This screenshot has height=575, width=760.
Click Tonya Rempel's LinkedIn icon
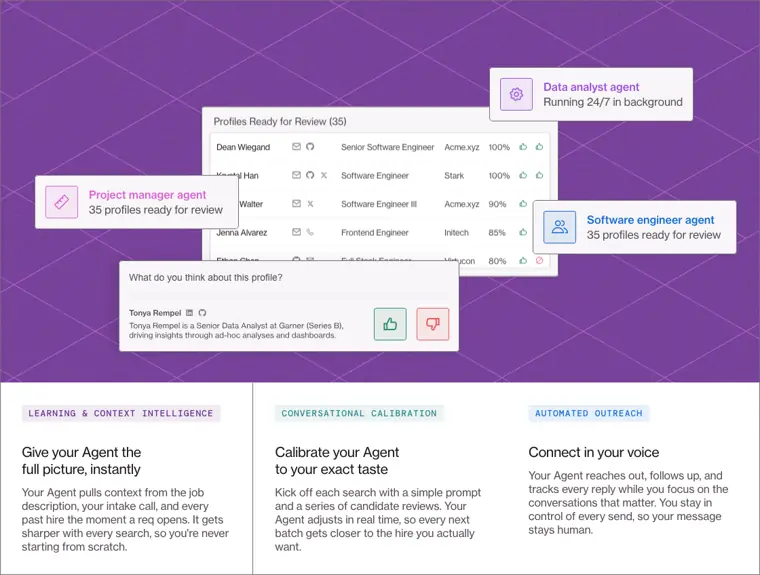click(x=190, y=313)
